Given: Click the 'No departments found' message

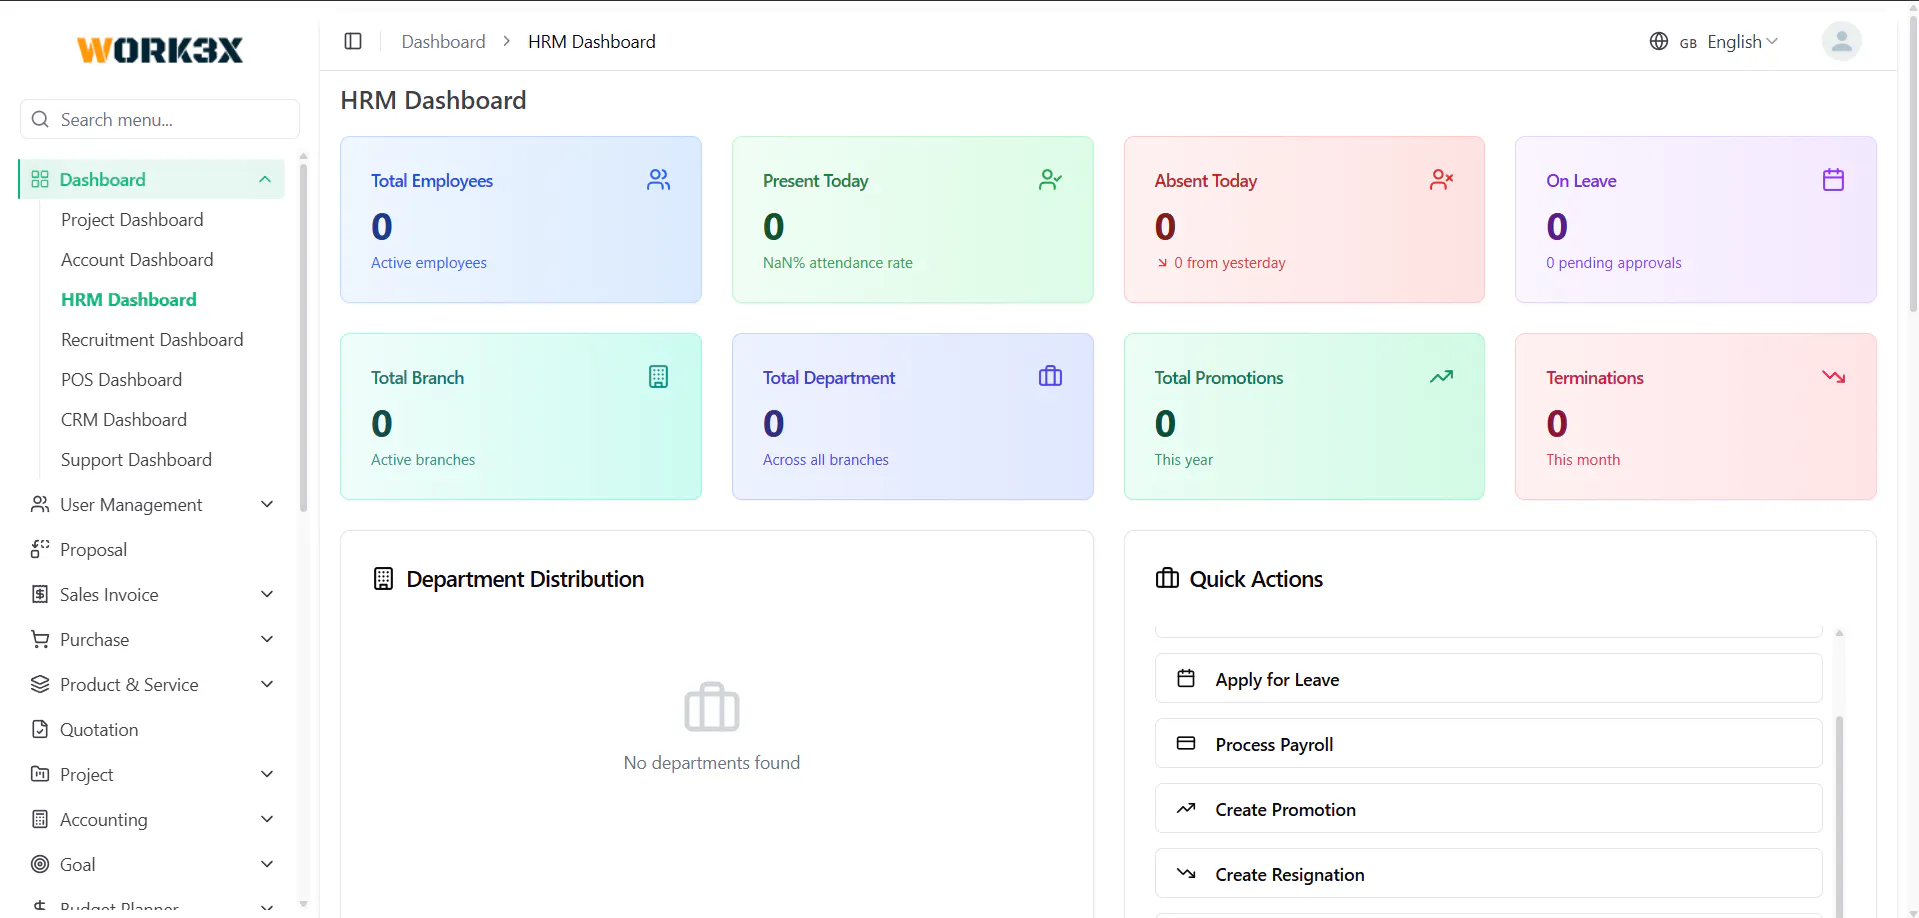Looking at the screenshot, I should click(x=712, y=763).
